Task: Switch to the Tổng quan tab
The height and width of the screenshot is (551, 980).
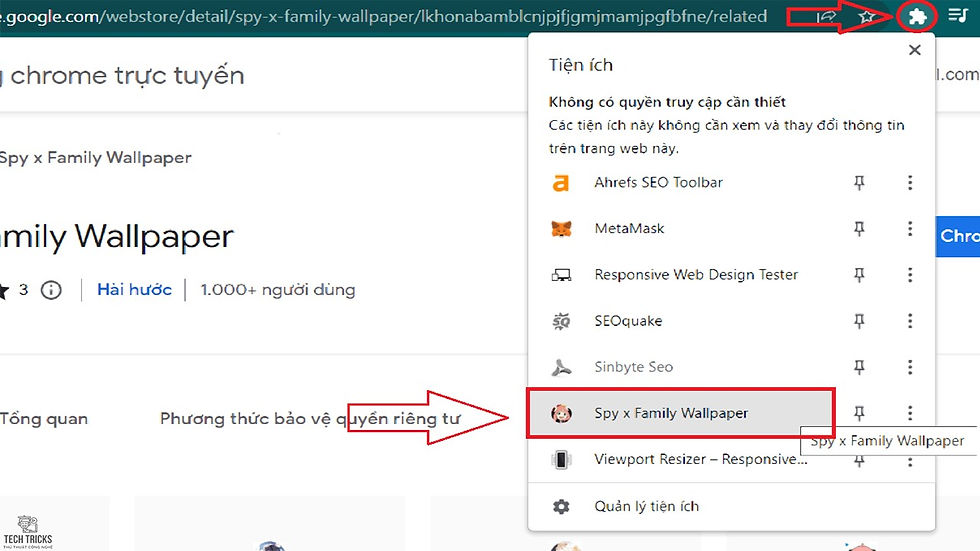Action: (44, 419)
